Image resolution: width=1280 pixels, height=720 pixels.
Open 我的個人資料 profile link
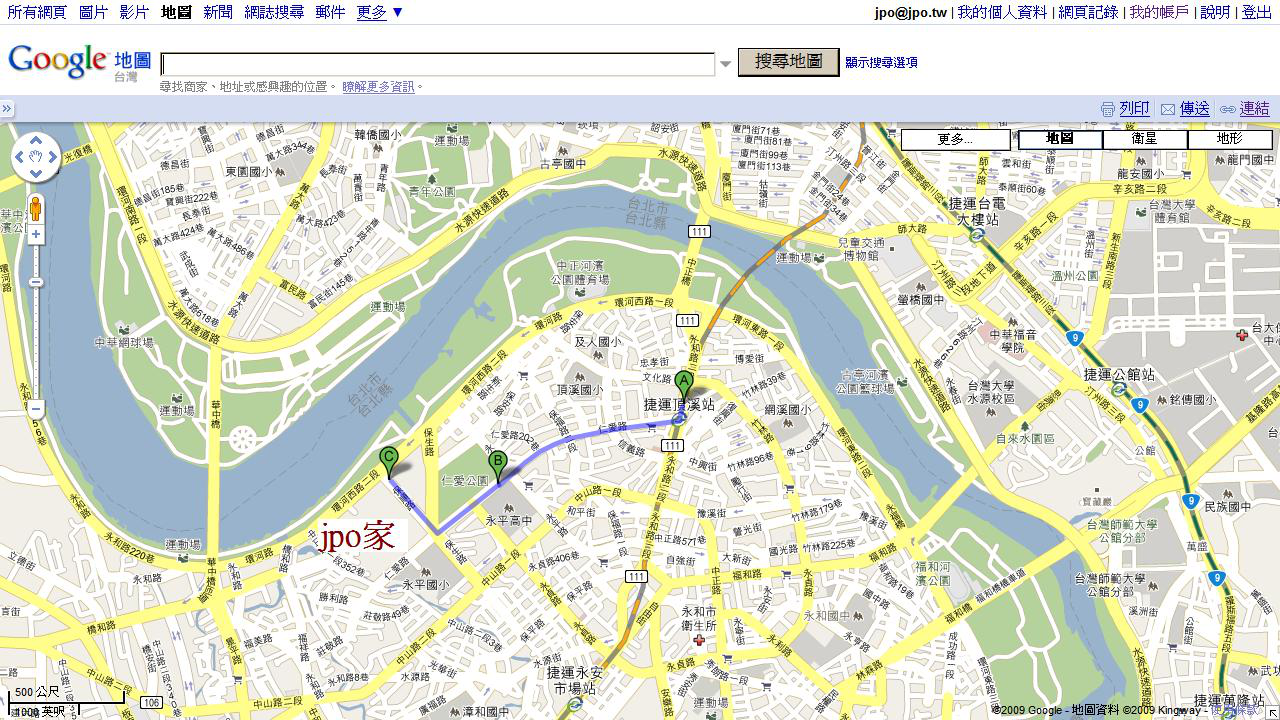(x=1002, y=12)
